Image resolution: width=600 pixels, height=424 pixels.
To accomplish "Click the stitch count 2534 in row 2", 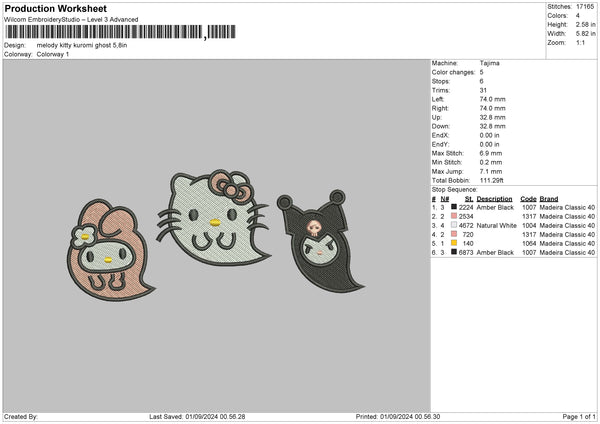I will tap(466, 217).
